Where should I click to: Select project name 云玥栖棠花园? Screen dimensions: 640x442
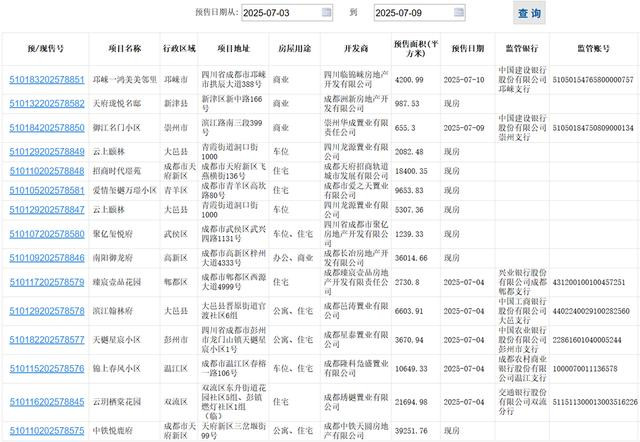(117, 402)
